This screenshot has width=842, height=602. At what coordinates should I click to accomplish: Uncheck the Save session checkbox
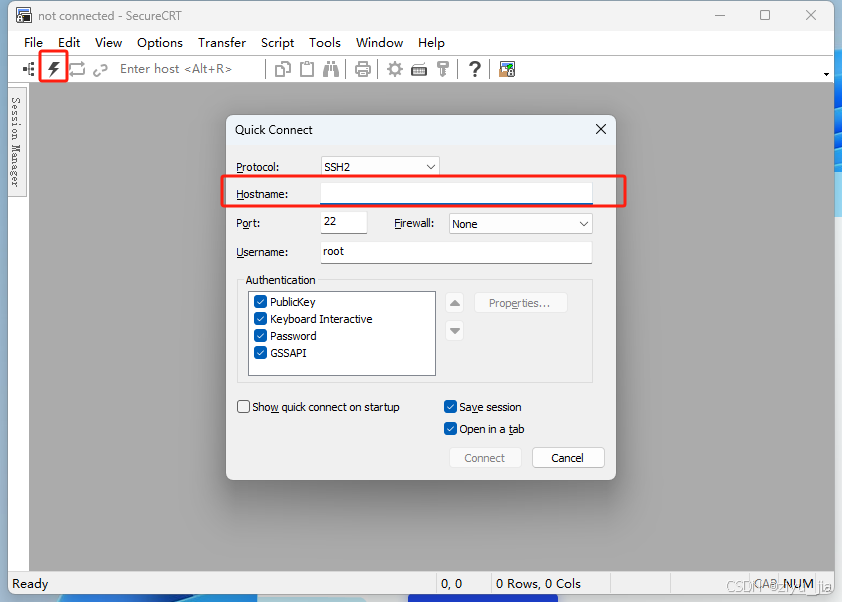(451, 407)
